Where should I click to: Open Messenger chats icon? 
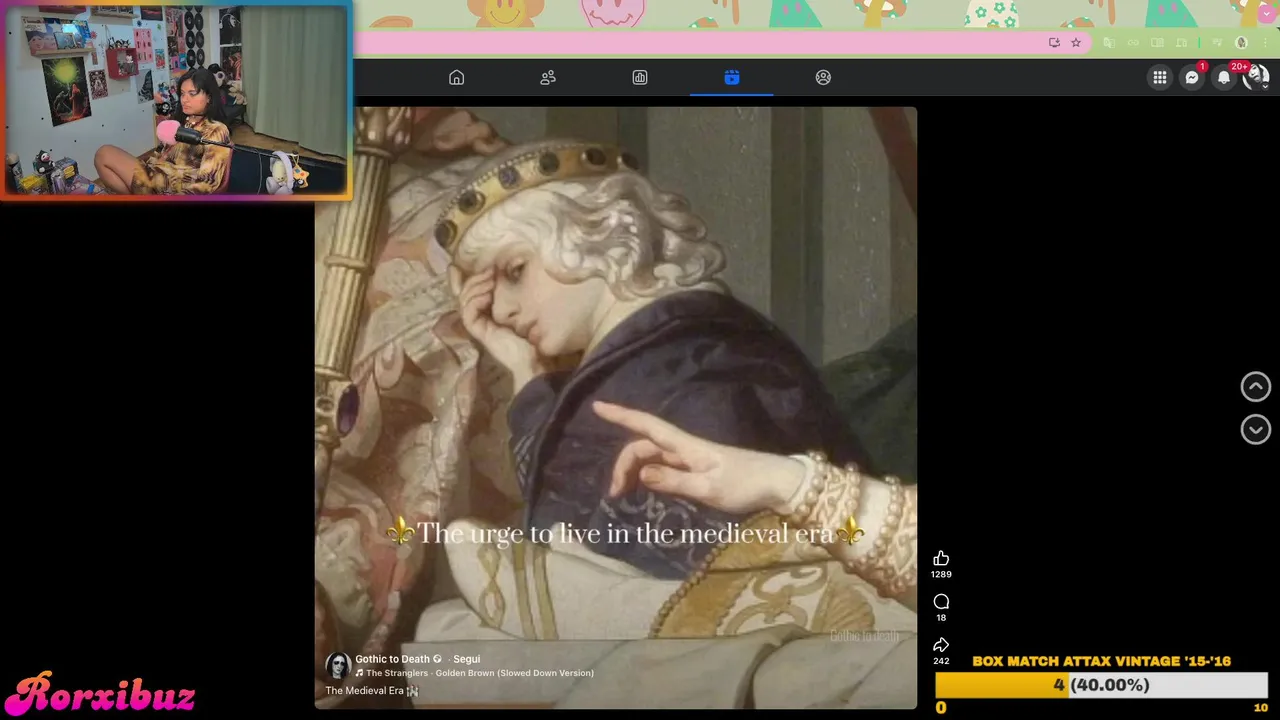click(x=1192, y=77)
